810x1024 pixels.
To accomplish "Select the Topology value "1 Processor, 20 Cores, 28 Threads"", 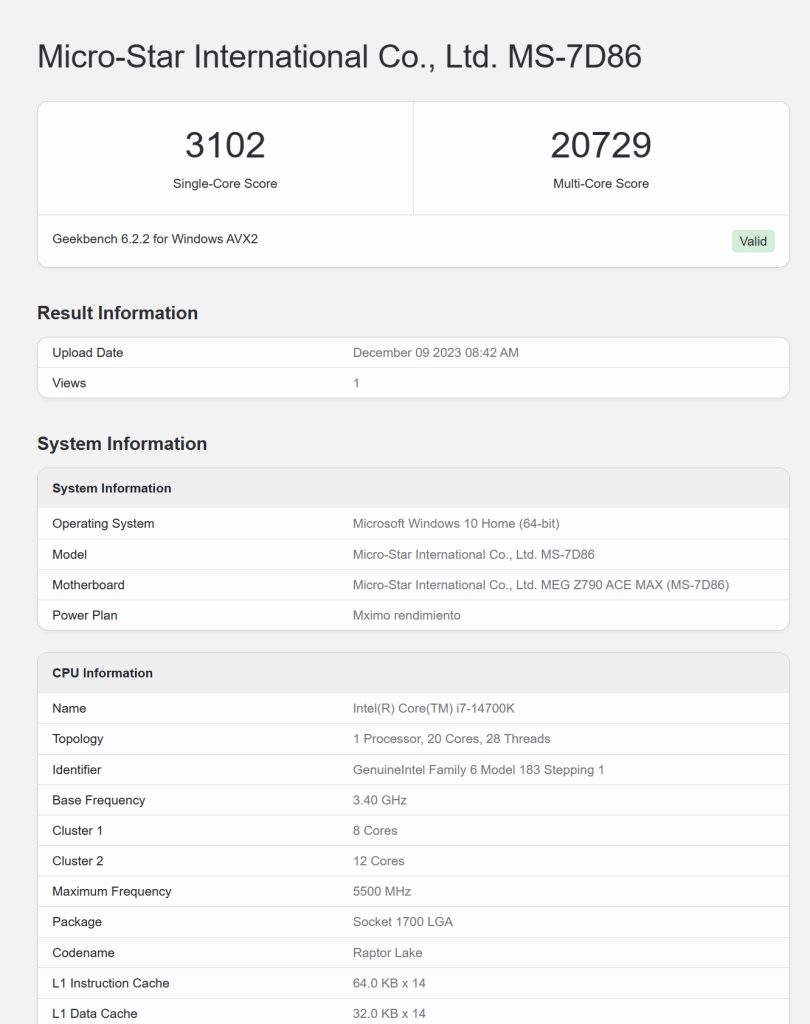I will pos(451,739).
